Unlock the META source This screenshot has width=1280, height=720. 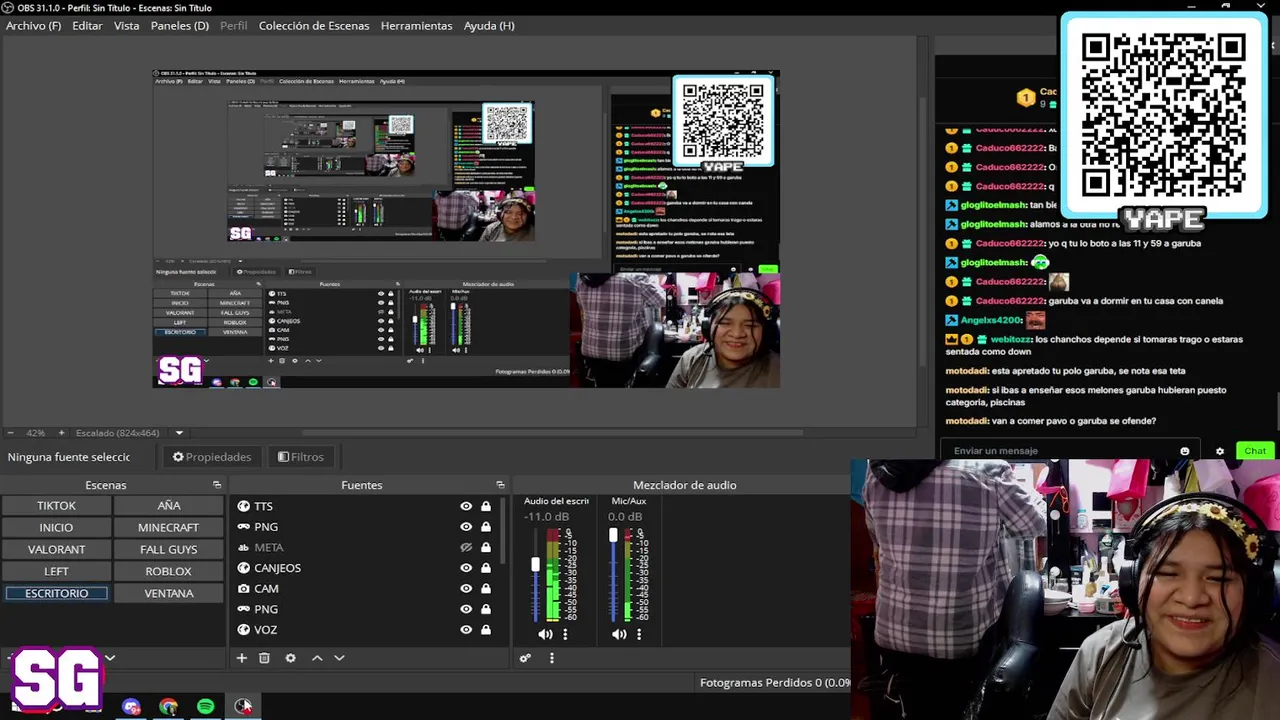[486, 547]
